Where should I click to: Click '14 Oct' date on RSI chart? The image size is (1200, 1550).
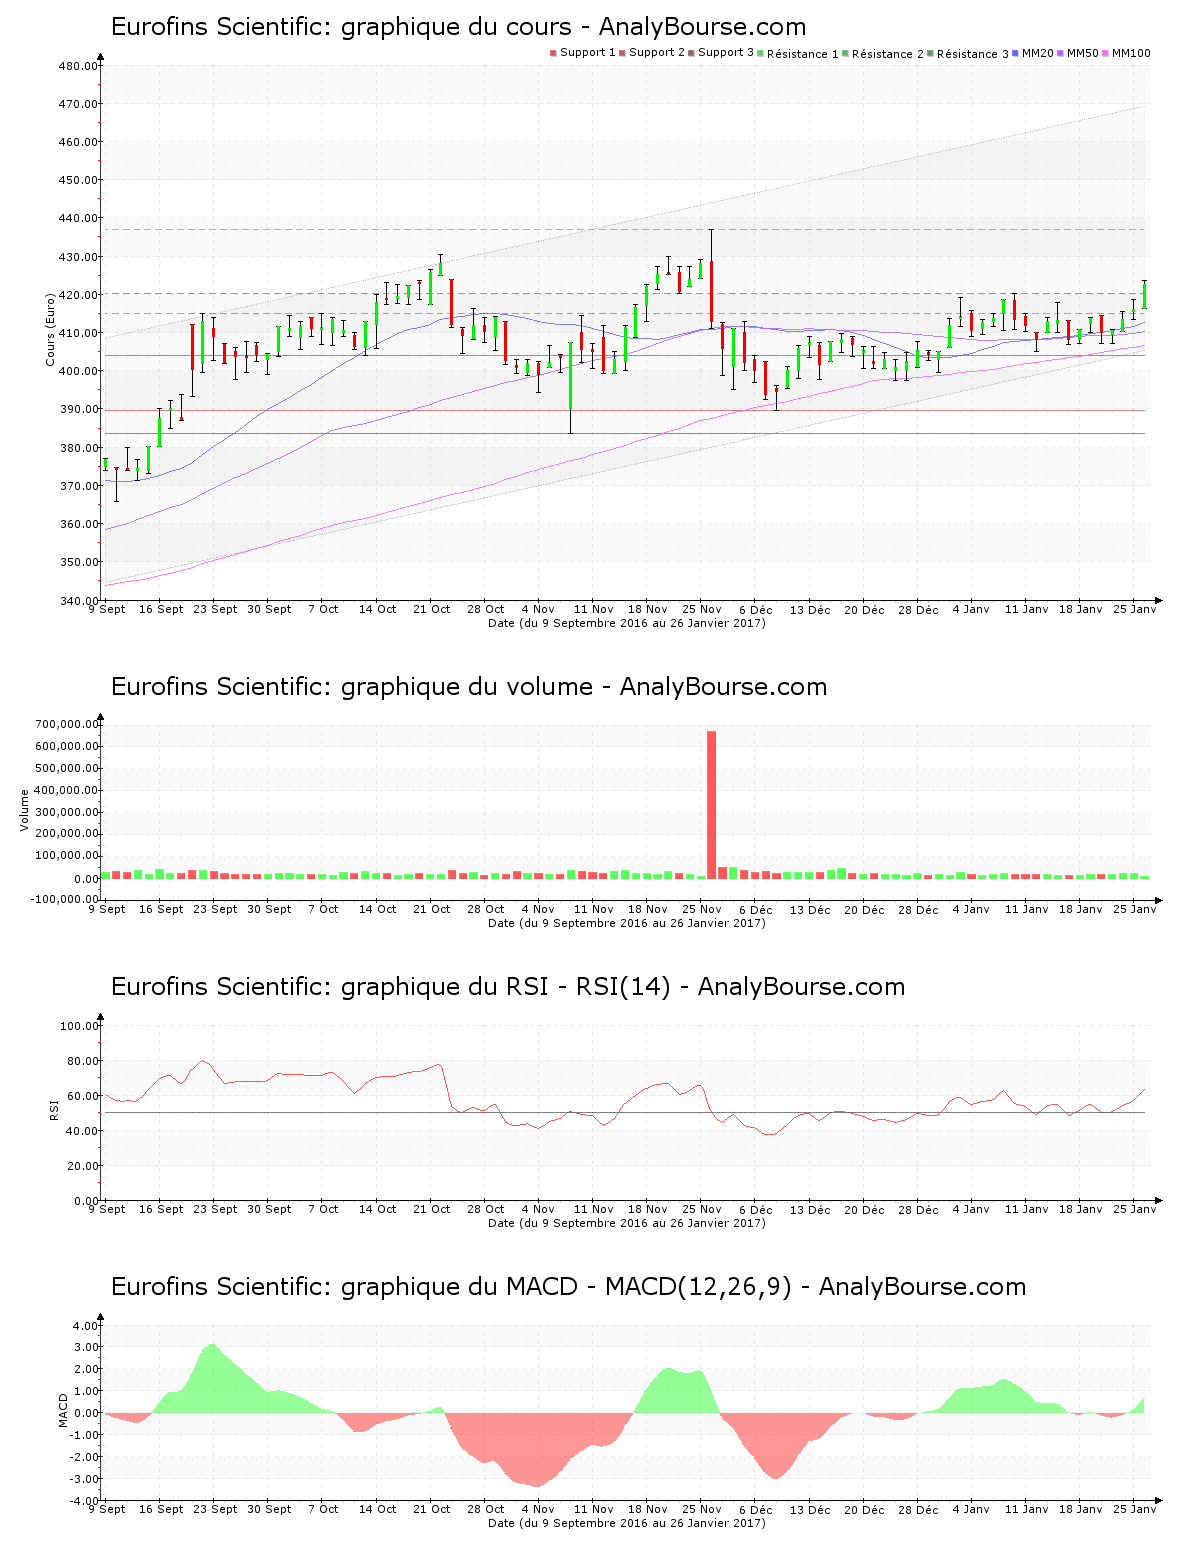(x=378, y=1209)
